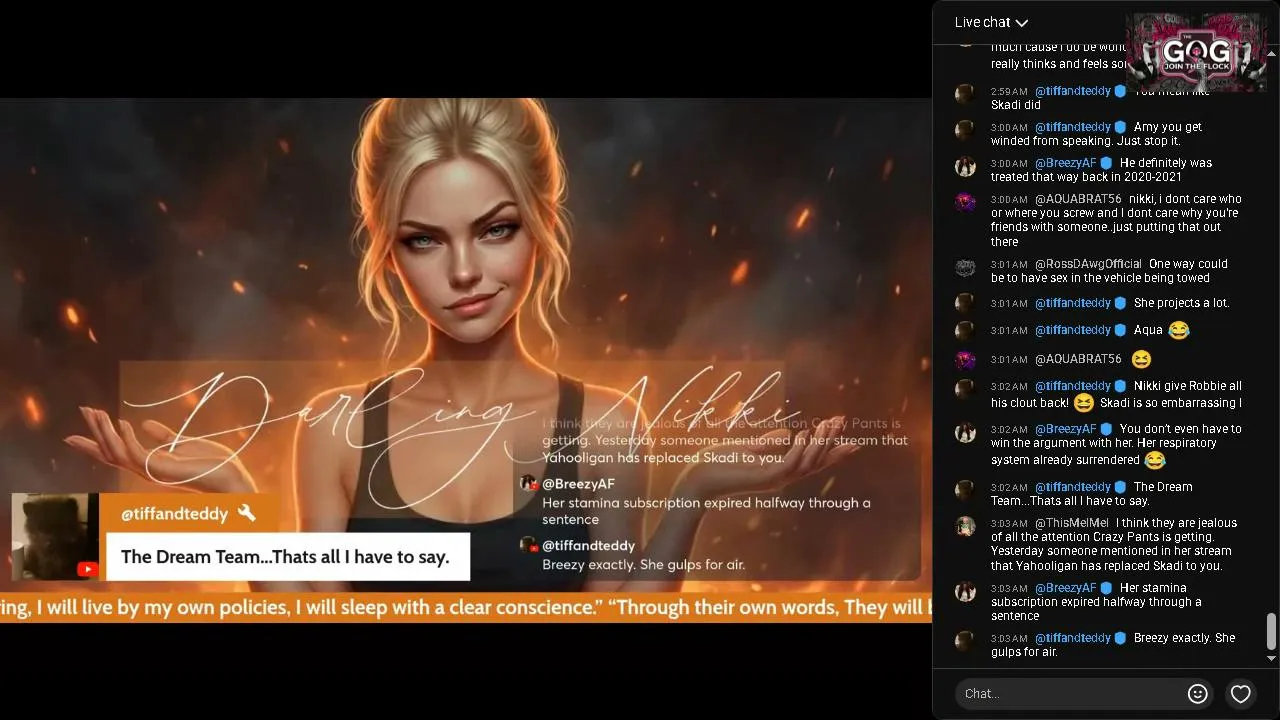The width and height of the screenshot is (1280, 720).
Task: Click badge on chat 'The Dream Team' message
Action: tap(1121, 487)
